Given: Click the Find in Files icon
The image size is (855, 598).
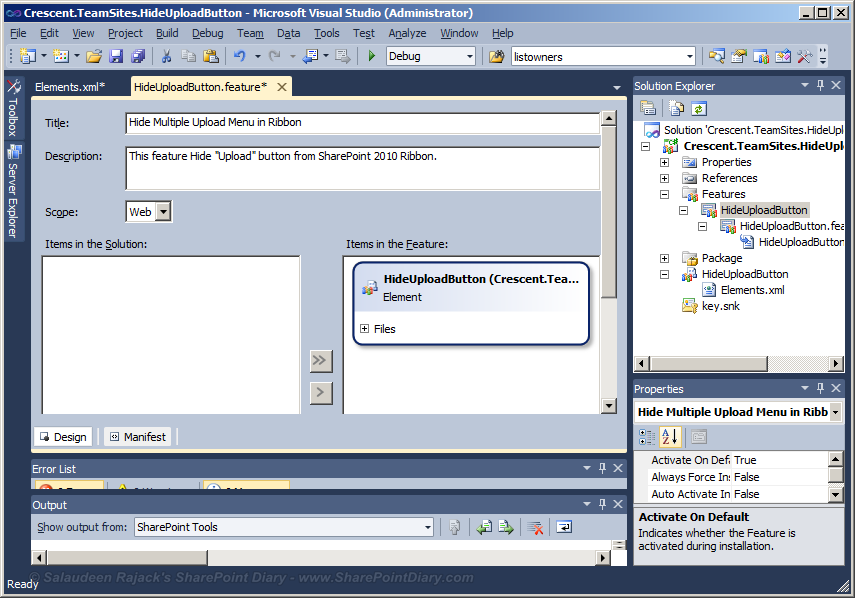Looking at the screenshot, I should click(496, 56).
